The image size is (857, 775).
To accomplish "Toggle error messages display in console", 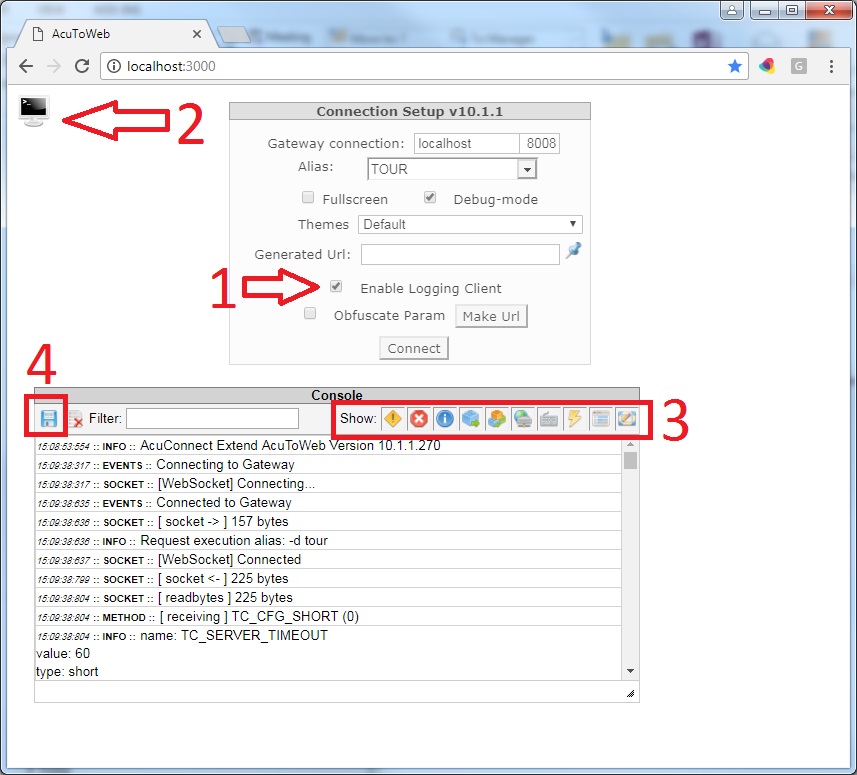I will click(x=419, y=419).
